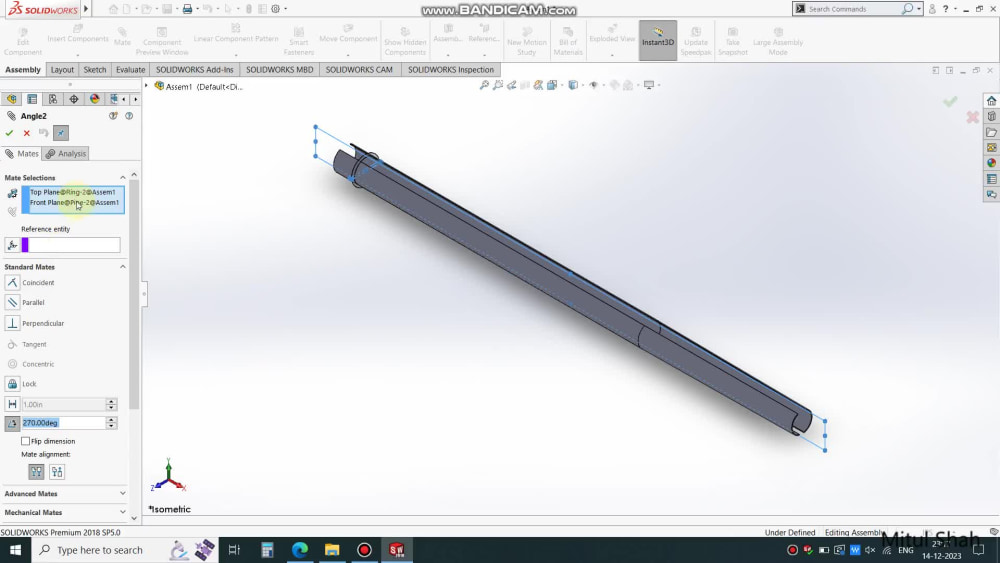Open the Assembly ribbon tab
Screen dimensions: 1000x563
[x=23, y=69]
